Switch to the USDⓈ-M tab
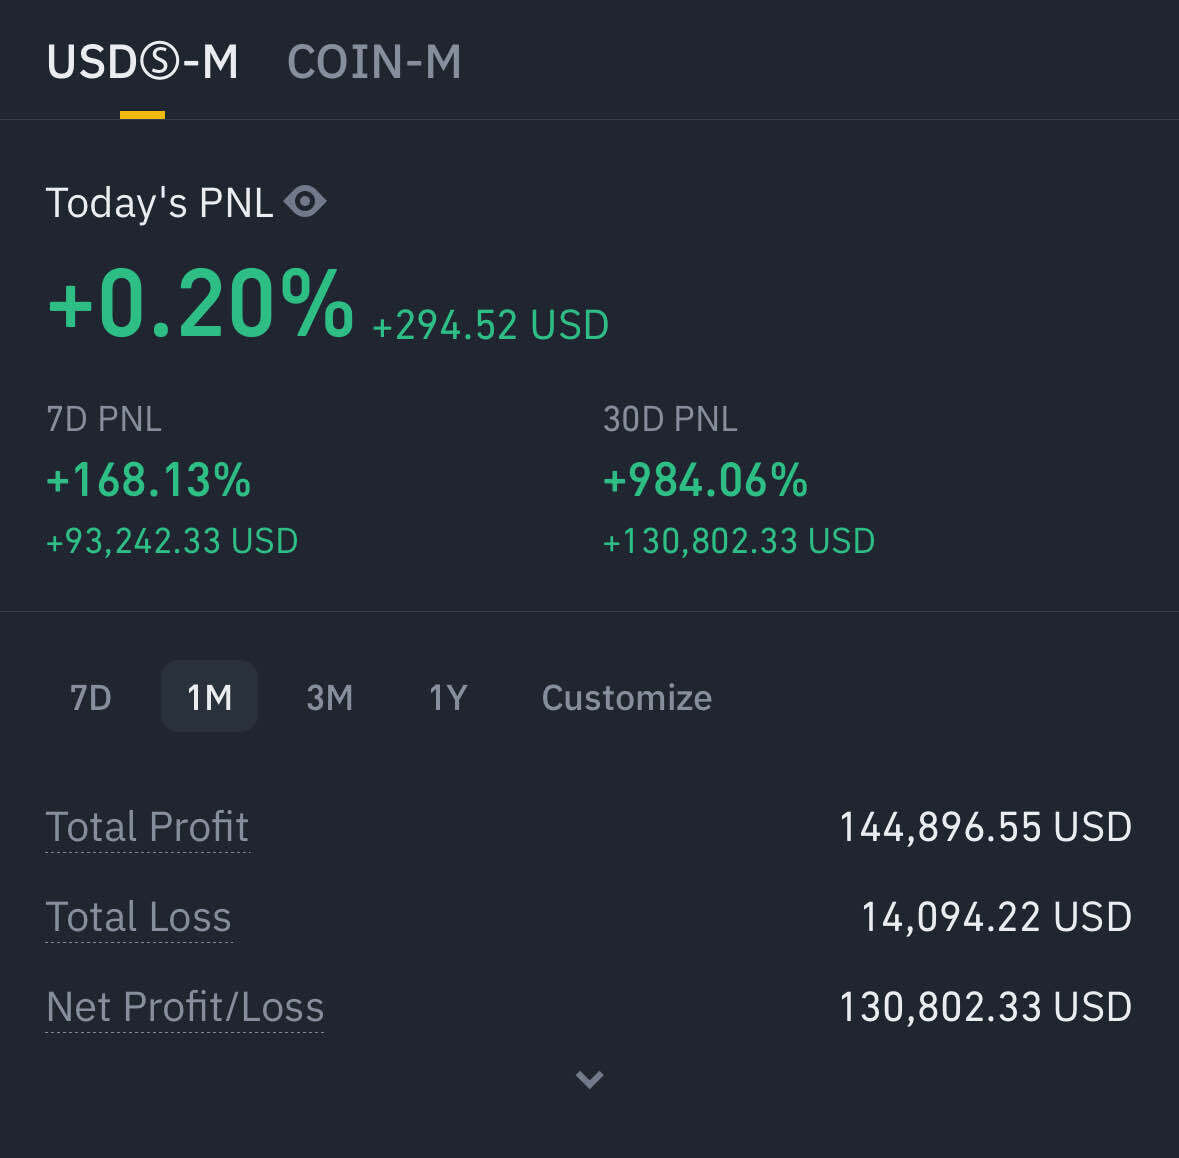The image size is (1179, 1158). 142,62
